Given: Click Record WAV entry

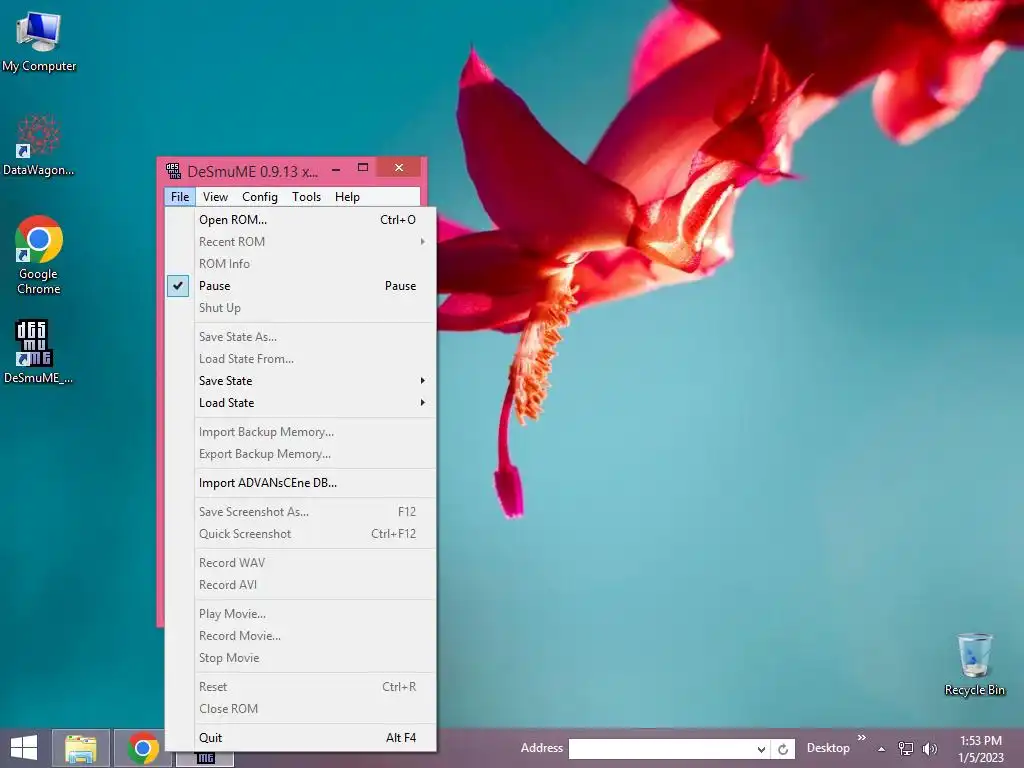Looking at the screenshot, I should (300, 563).
